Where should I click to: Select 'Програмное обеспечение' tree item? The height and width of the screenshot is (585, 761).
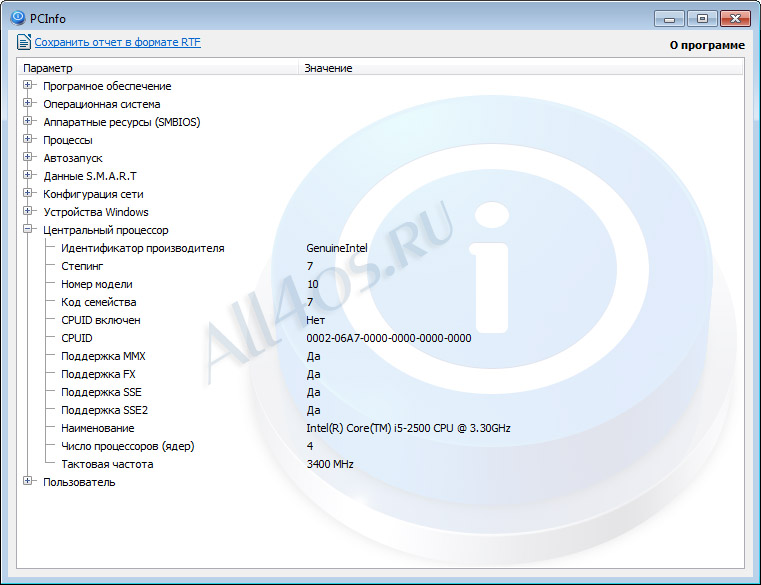(107, 86)
